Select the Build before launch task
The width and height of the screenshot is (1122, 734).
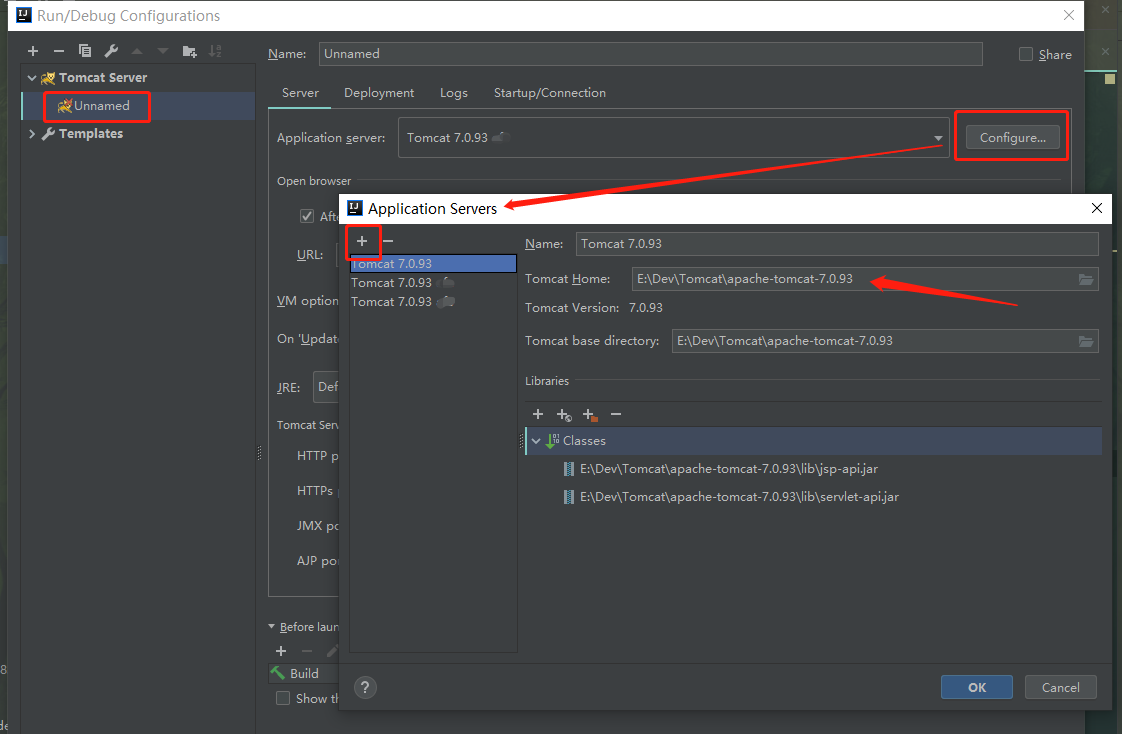pos(303,673)
